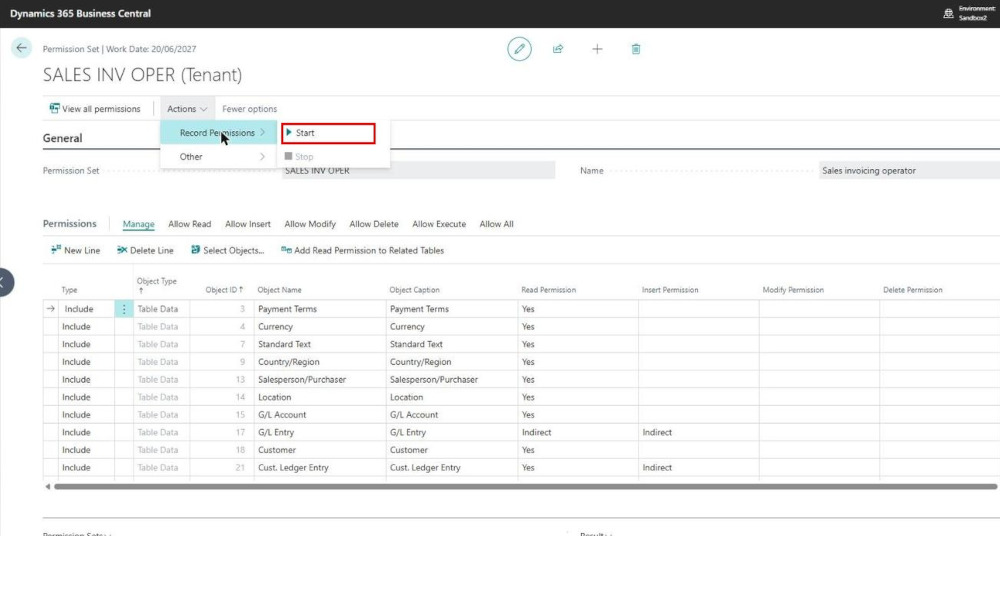Expand the Other submenu
This screenshot has width=1000, height=600.
[x=219, y=157]
